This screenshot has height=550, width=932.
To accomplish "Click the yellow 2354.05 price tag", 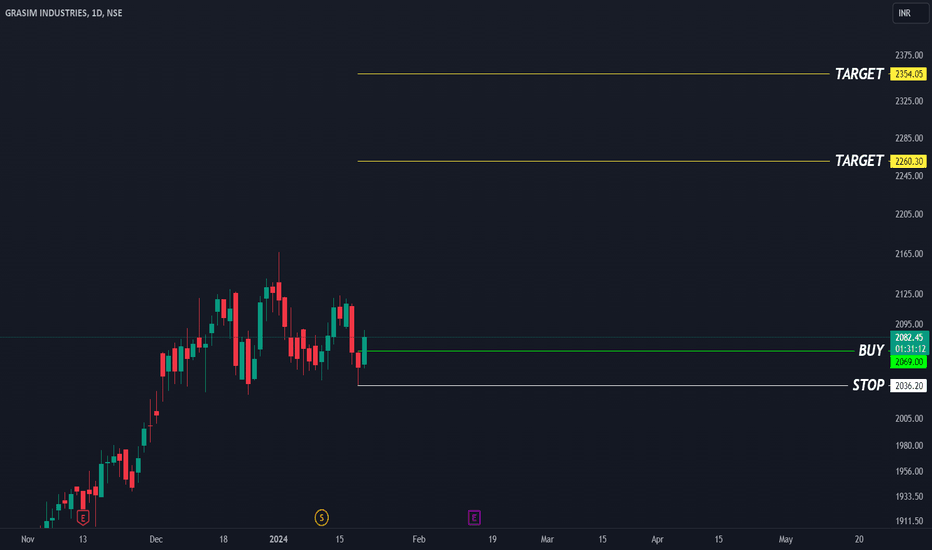I will pyautogui.click(x=909, y=74).
